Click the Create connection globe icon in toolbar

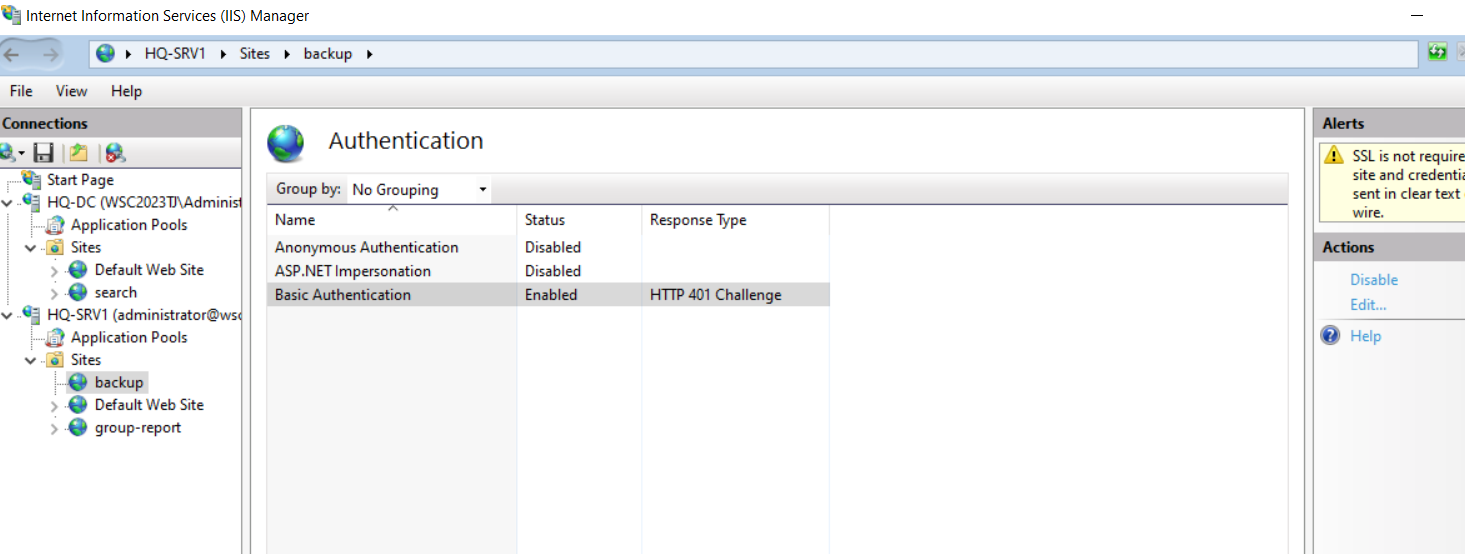point(9,153)
